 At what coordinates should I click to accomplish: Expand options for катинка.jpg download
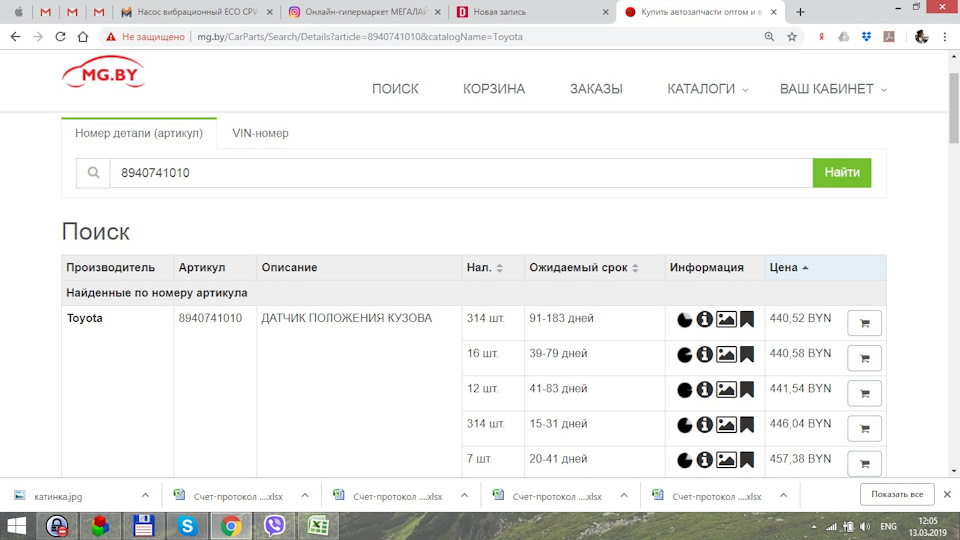[145, 495]
